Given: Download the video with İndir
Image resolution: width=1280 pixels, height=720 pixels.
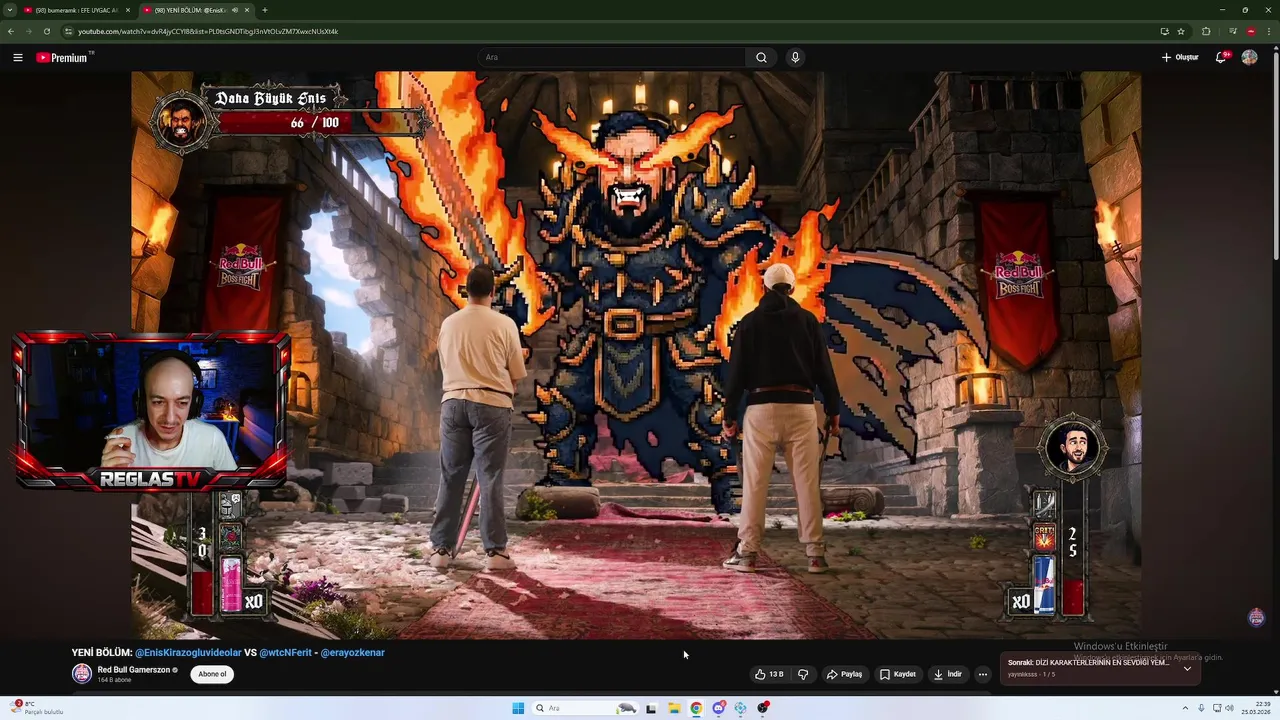Looking at the screenshot, I should (x=947, y=674).
